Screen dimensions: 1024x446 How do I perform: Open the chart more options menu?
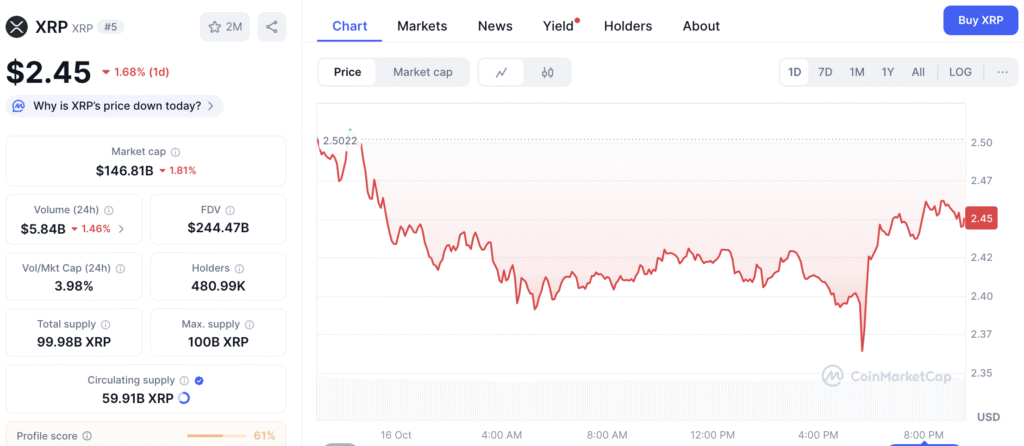pos(1002,72)
